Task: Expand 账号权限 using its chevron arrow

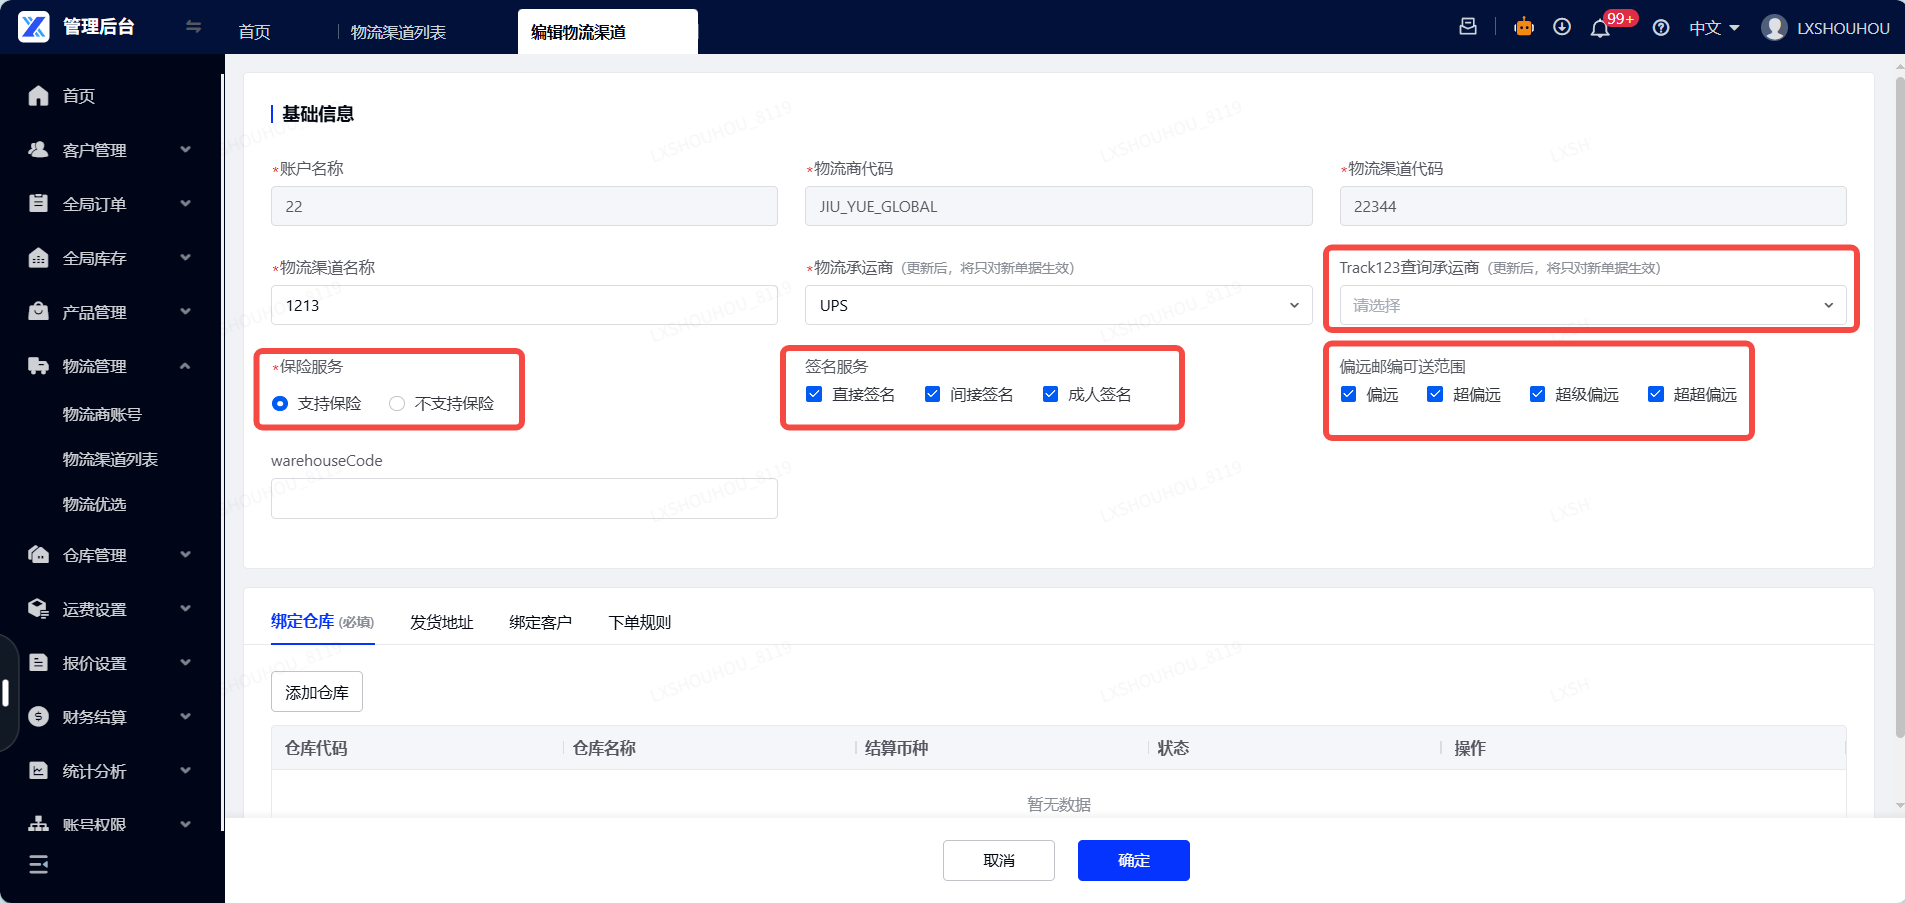Action: 185,825
